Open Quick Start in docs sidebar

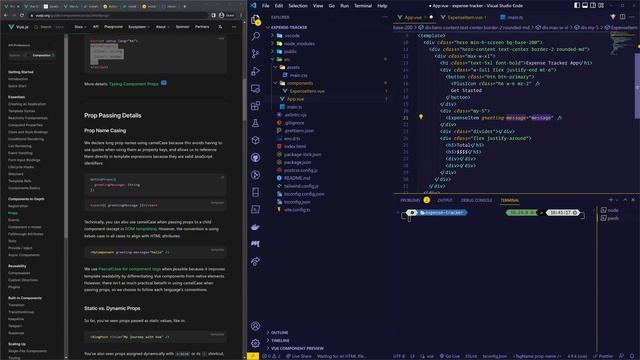(18, 86)
